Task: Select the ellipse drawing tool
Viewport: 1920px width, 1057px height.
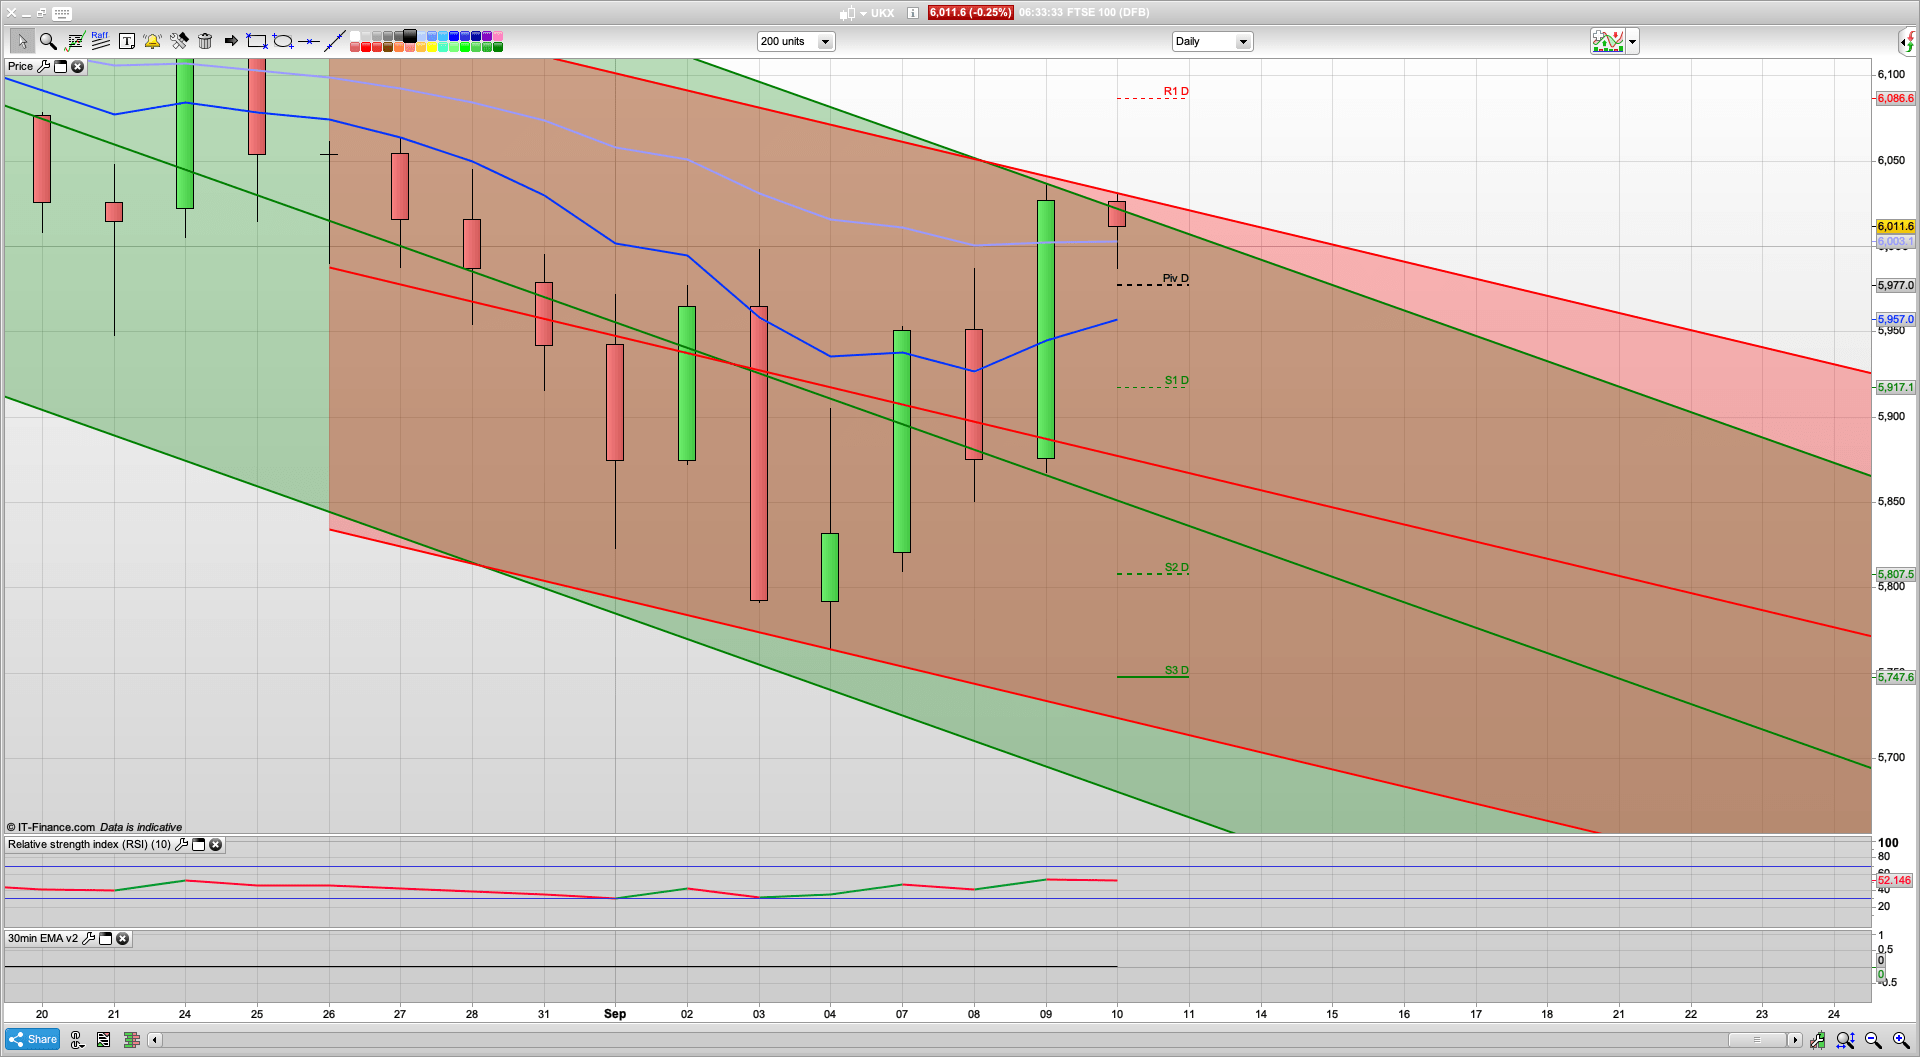Action: click(x=282, y=42)
